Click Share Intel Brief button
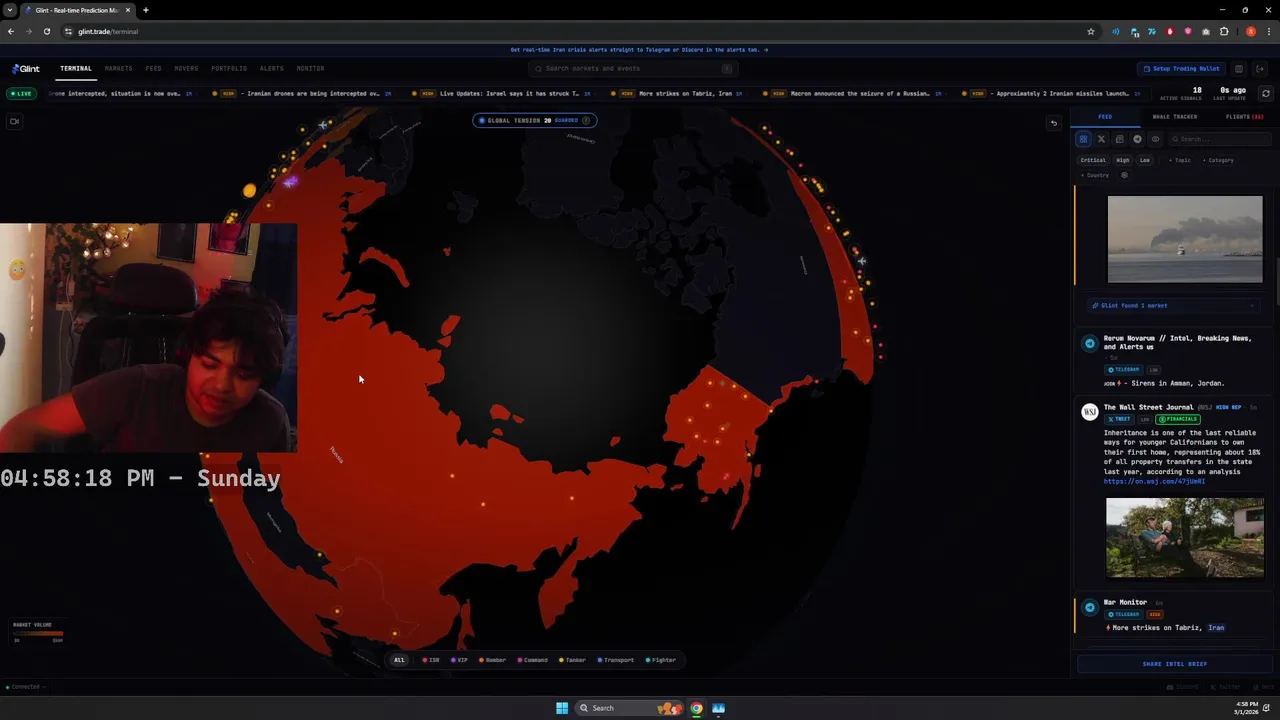The height and width of the screenshot is (720, 1280). point(1175,664)
